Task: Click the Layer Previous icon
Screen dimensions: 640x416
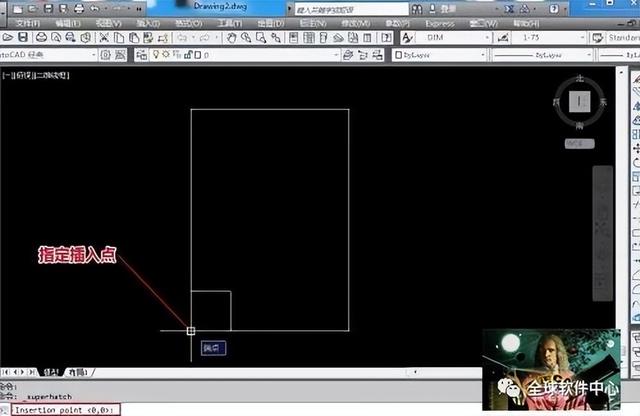Action: [x=363, y=55]
